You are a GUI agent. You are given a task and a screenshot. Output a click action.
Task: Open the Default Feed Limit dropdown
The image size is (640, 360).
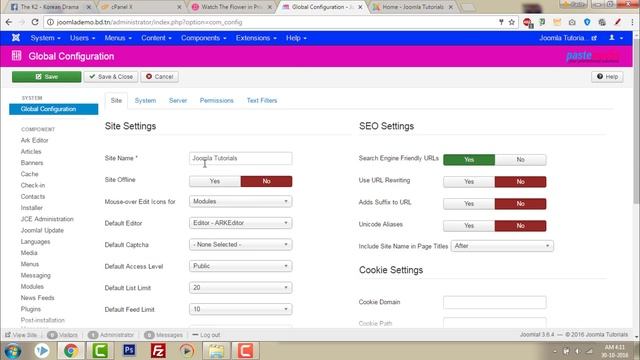click(240, 309)
